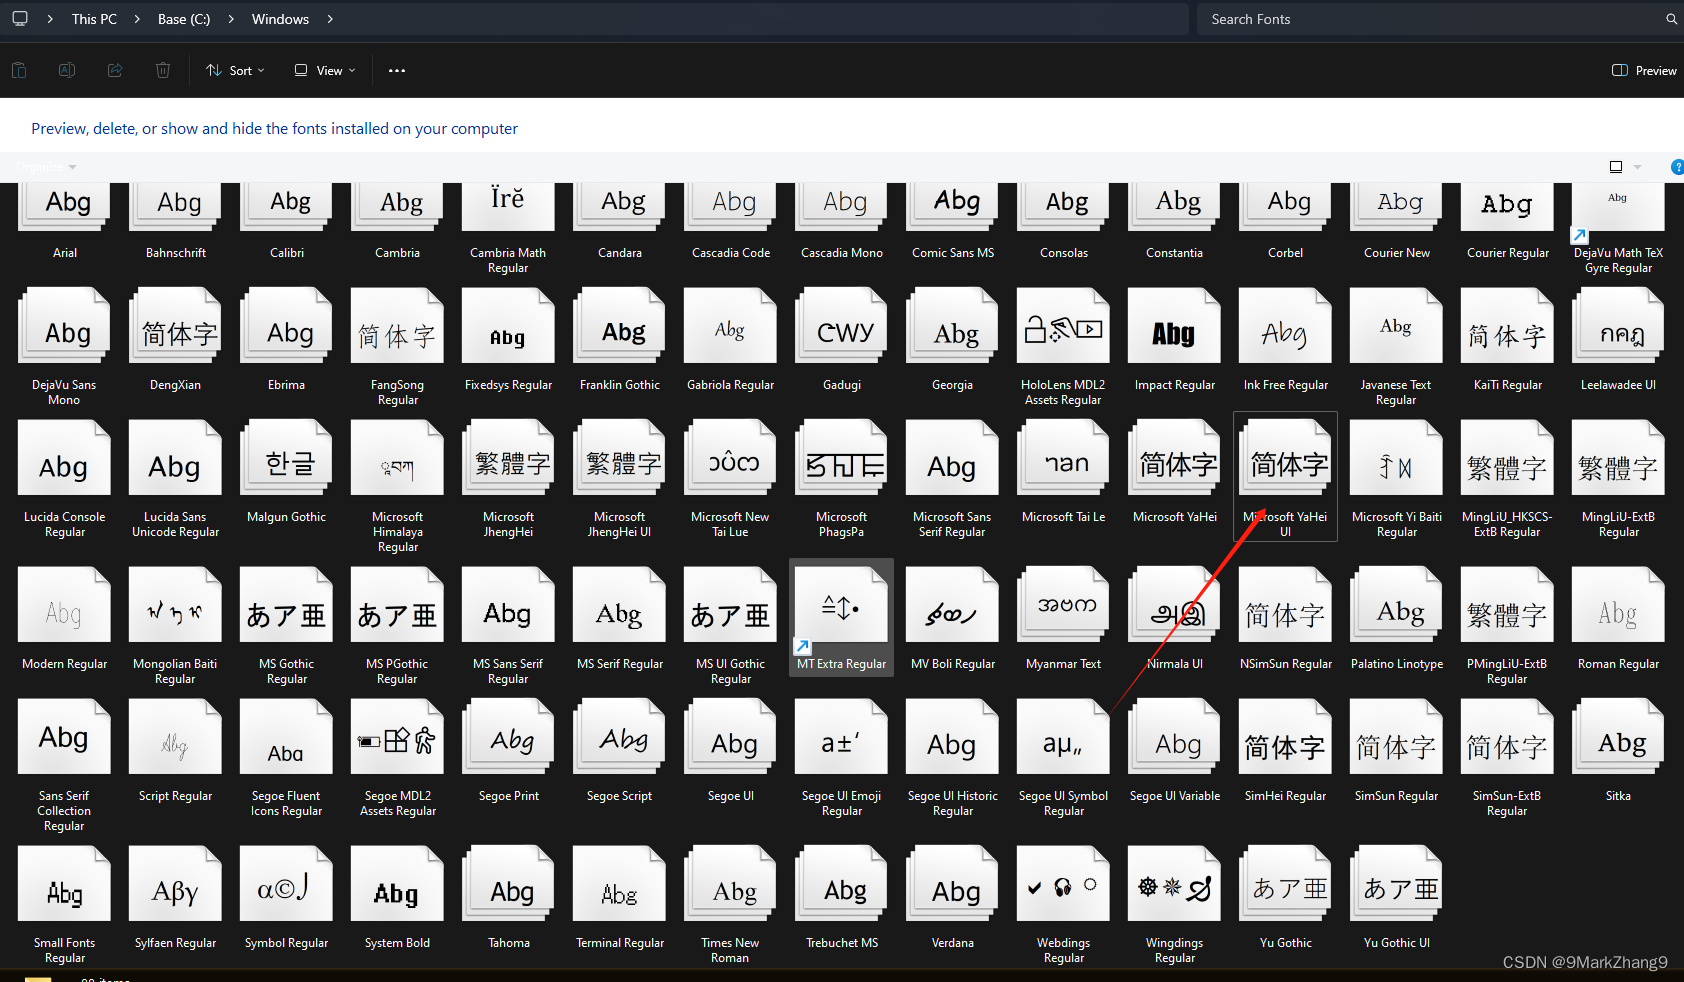
Task: Click the Lucida Console Regular label
Action: (x=65, y=524)
